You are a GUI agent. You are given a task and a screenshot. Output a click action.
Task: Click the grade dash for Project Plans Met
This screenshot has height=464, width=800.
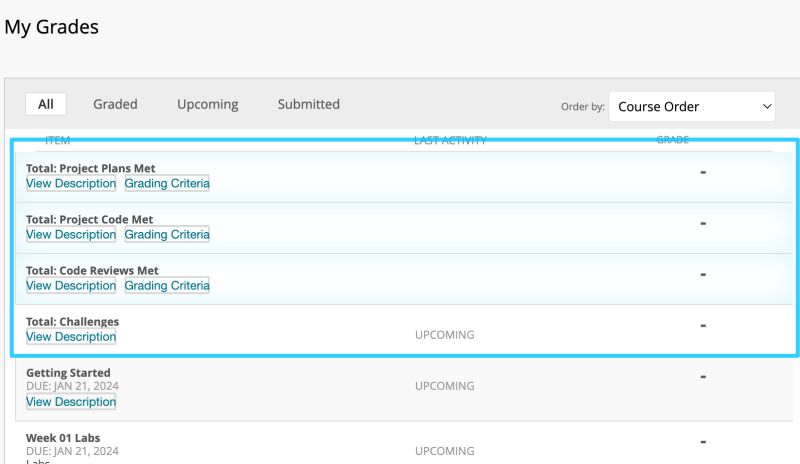click(703, 173)
